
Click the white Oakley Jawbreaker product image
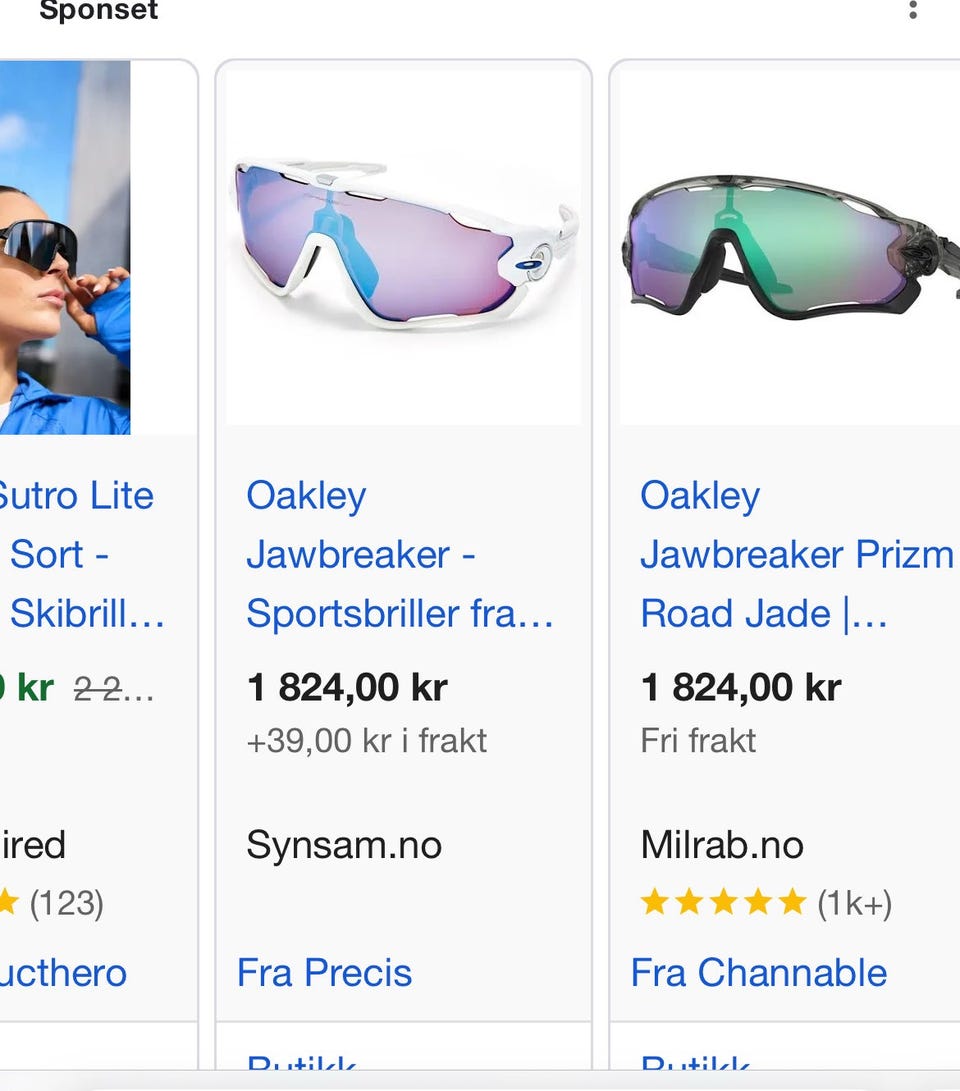tap(400, 240)
